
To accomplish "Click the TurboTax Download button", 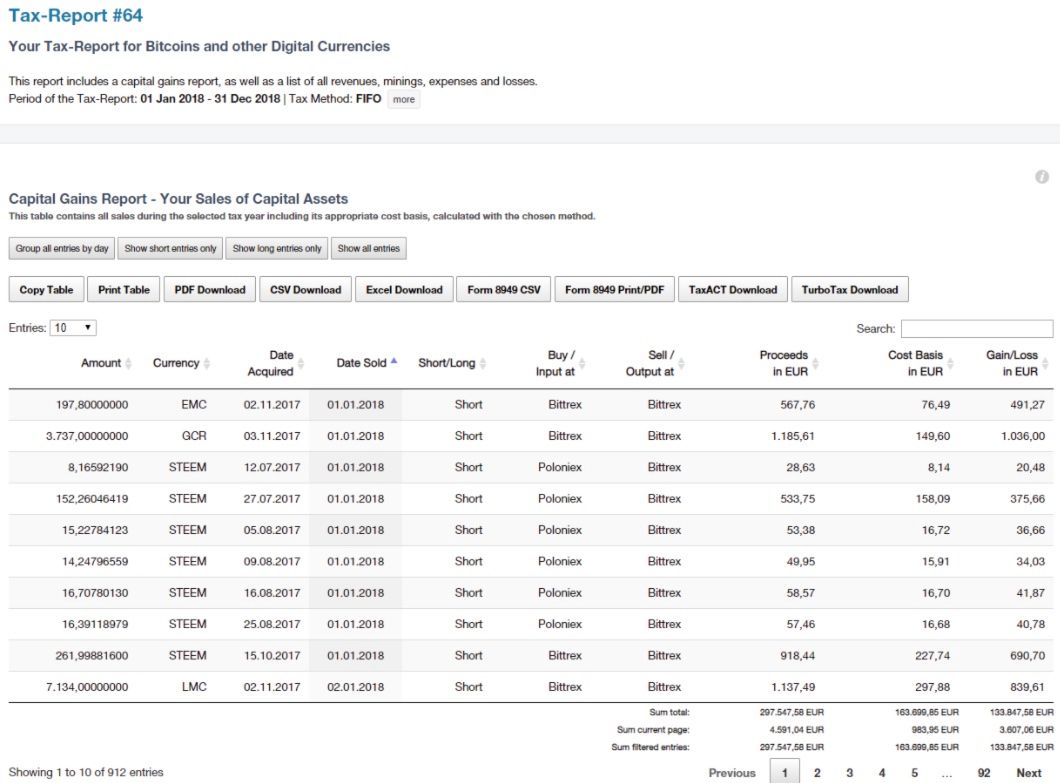I will tap(850, 289).
